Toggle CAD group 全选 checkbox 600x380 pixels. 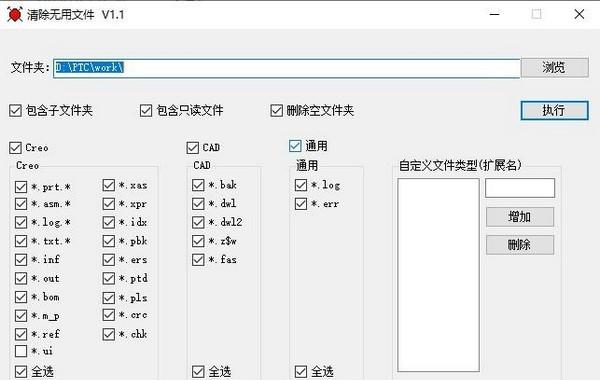(x=198, y=371)
